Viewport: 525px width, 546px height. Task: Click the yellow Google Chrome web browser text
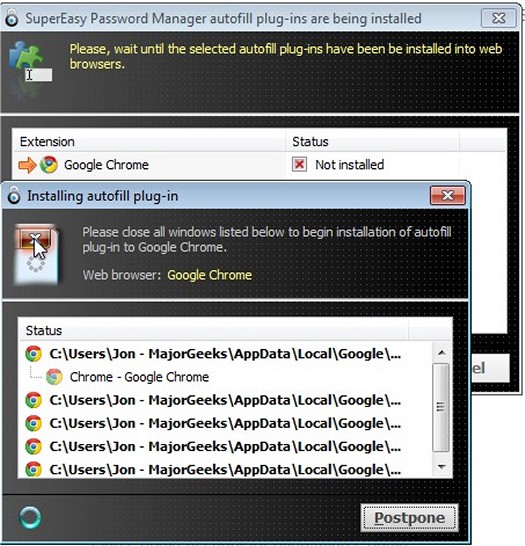(210, 275)
